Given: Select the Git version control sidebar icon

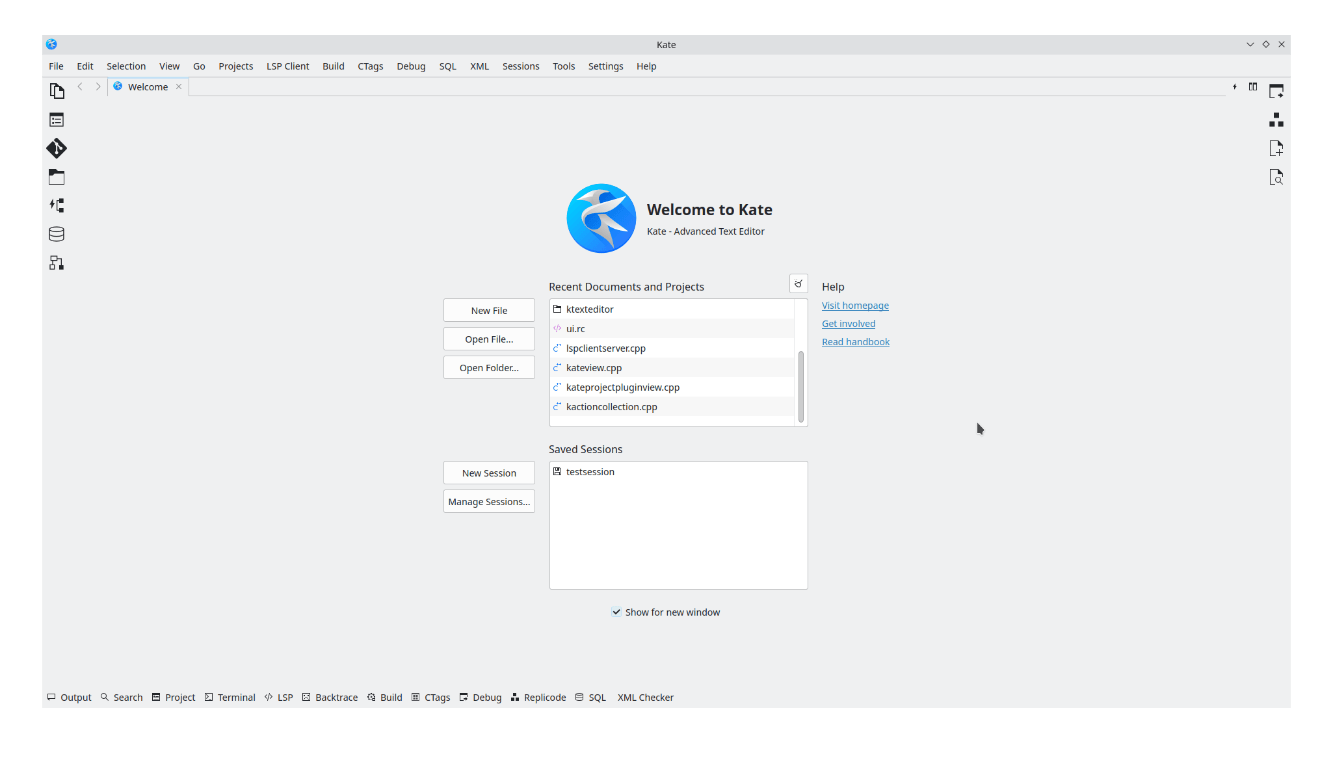Looking at the screenshot, I should click(x=57, y=148).
